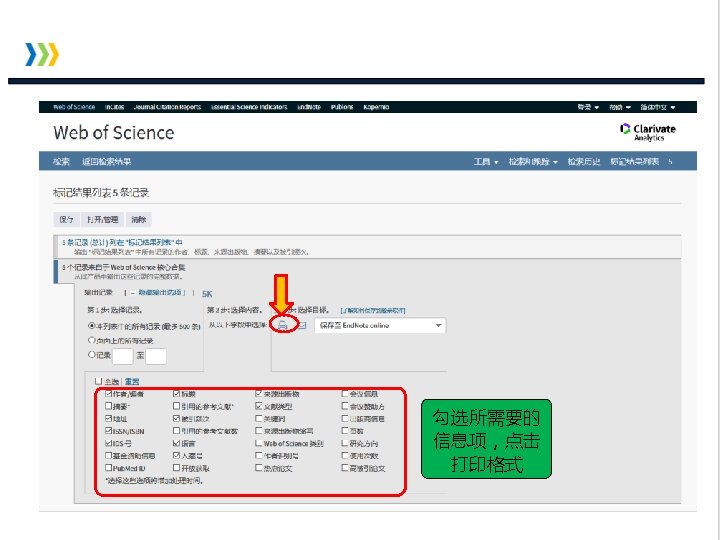Open 检索历史 in blue navigation bar
This screenshot has height=540, width=720.
[584, 162]
